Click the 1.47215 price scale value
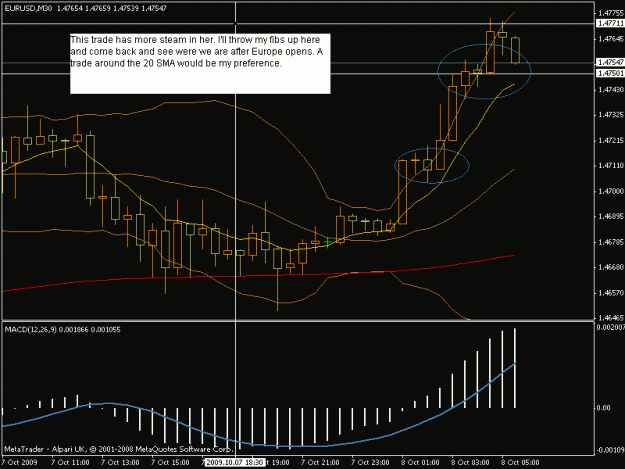This screenshot has height=469, width=625. 611,141
